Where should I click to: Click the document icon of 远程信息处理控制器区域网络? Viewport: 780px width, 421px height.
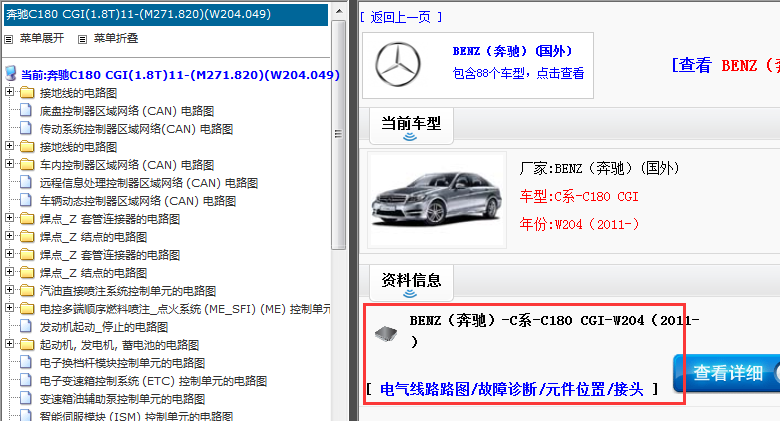pyautogui.click(x=25, y=183)
